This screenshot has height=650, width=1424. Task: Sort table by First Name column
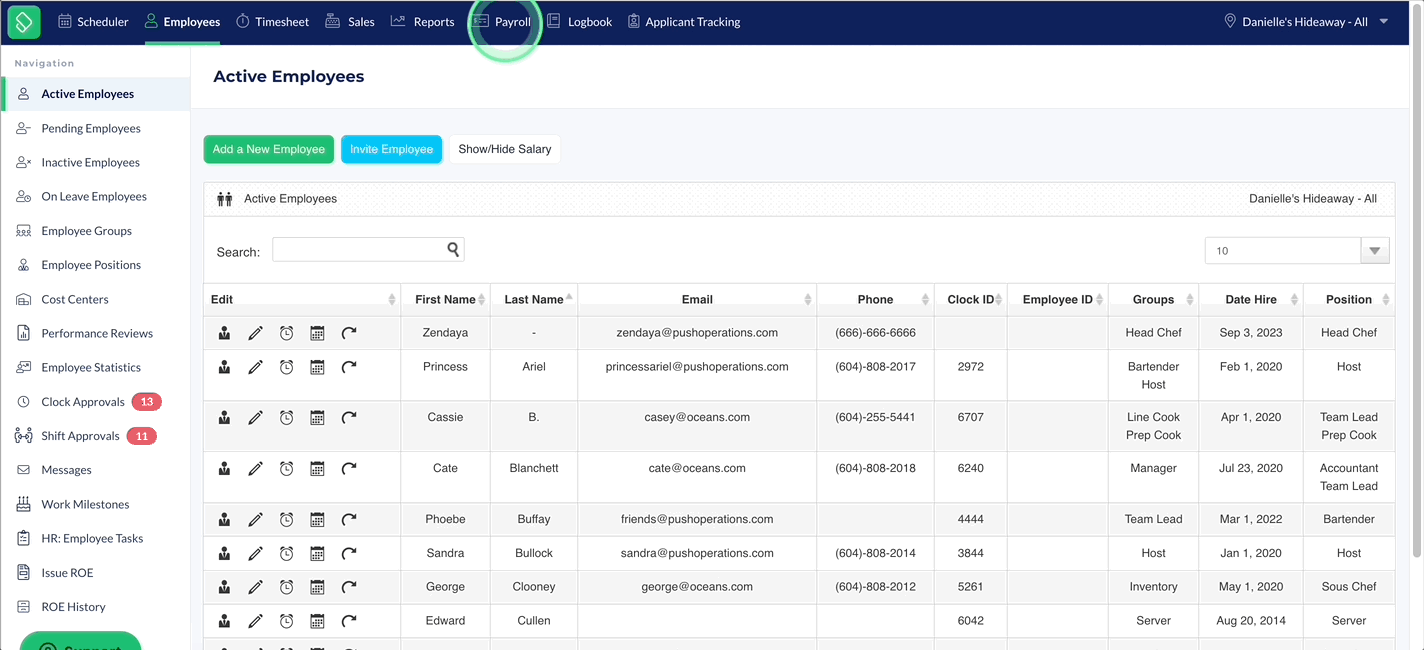445,300
